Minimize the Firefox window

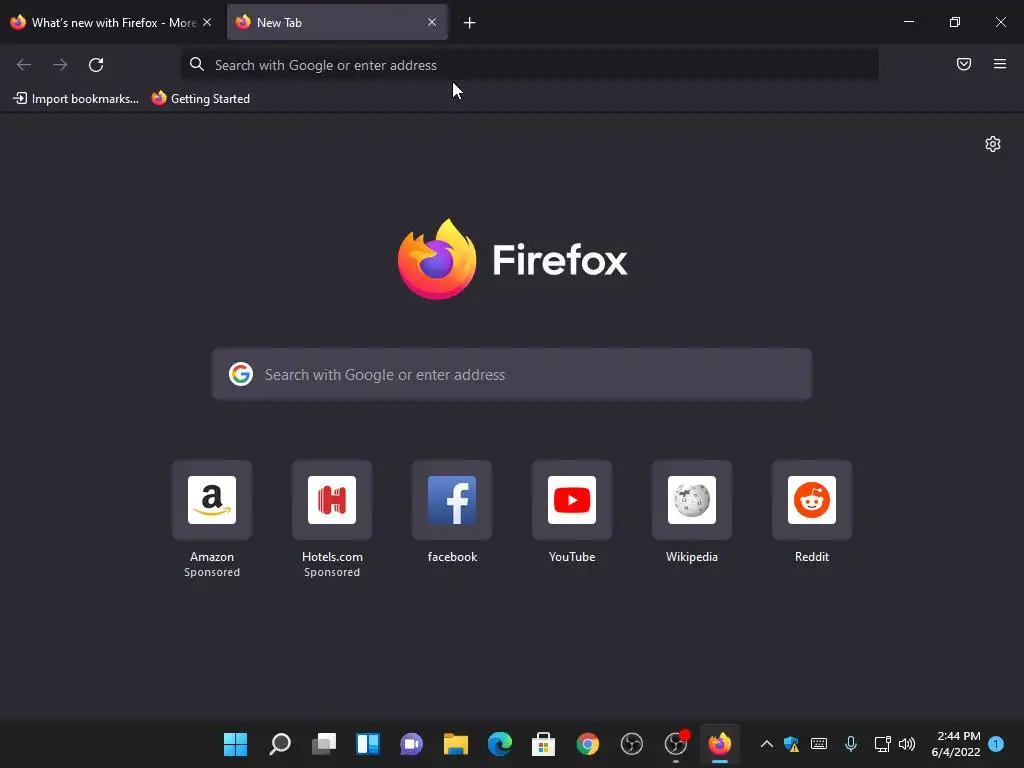(x=909, y=22)
